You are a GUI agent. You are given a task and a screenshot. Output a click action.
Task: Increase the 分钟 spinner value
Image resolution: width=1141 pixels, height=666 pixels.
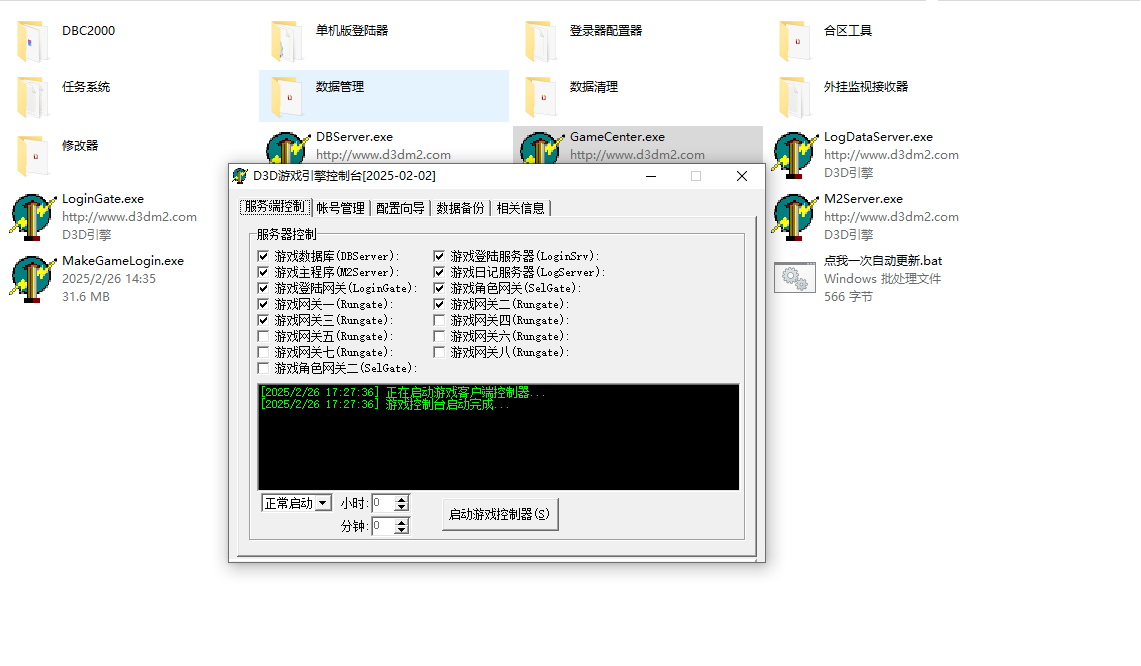[401, 521]
